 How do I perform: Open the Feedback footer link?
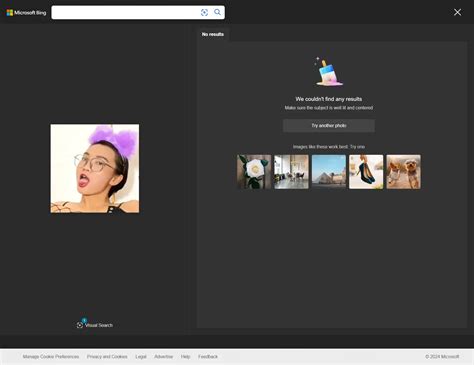(208, 357)
